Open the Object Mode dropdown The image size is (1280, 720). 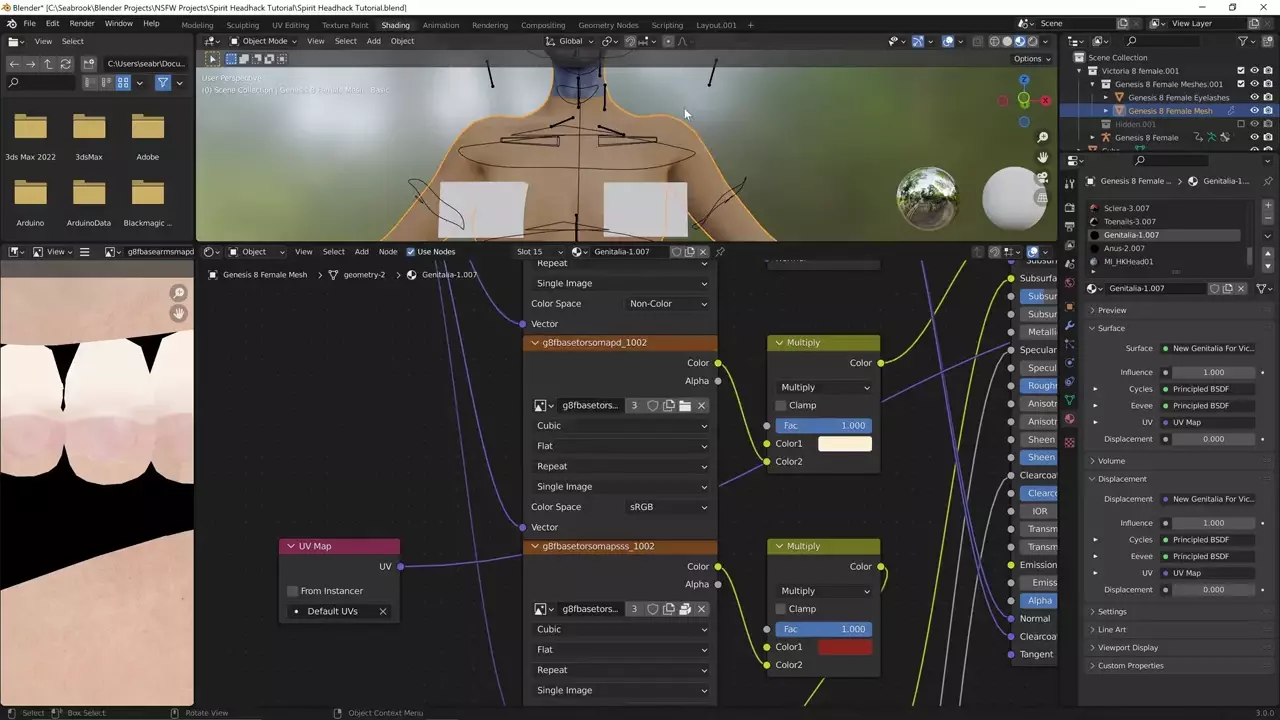tap(260, 41)
